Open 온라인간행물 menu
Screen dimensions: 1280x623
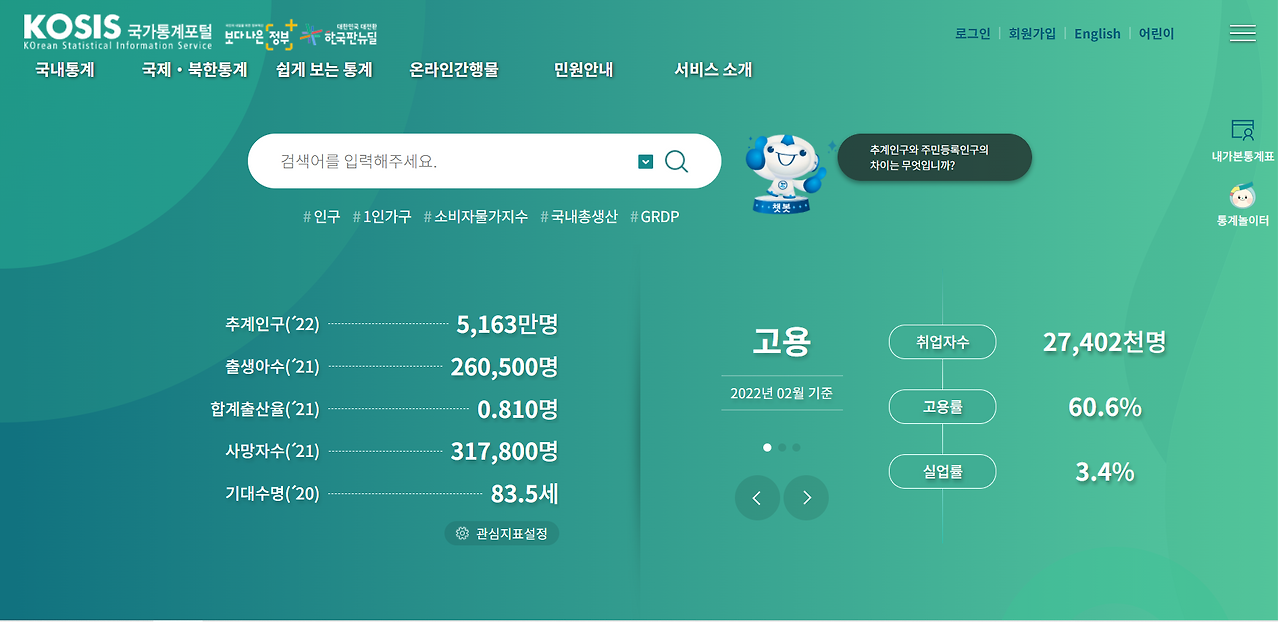point(454,70)
